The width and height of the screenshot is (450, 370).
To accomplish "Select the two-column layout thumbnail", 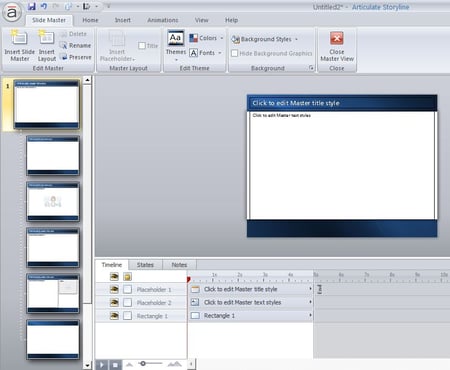I will (53, 294).
